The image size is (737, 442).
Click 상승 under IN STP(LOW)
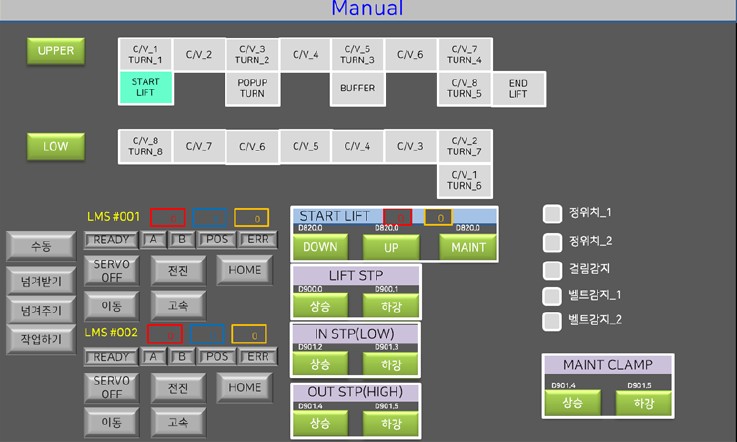pos(321,364)
